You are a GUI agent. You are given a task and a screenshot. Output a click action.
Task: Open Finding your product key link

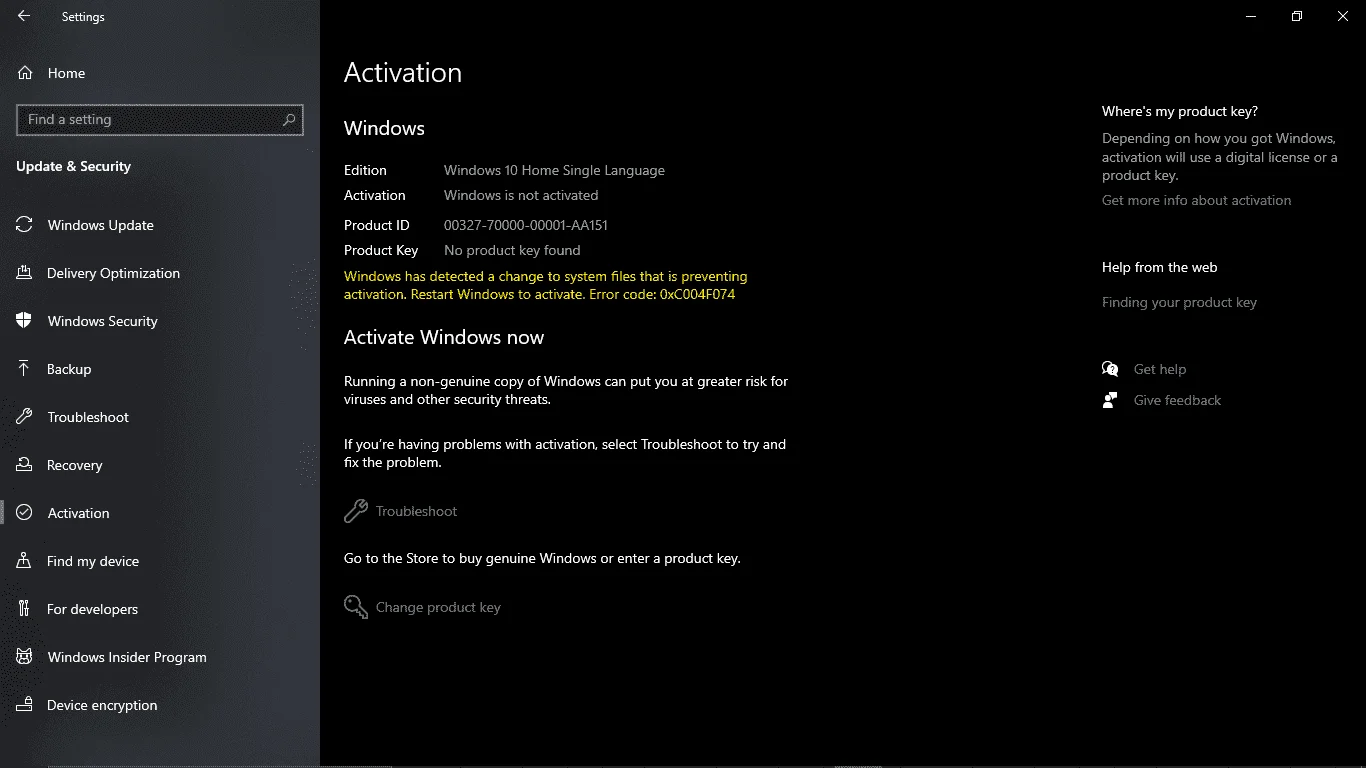point(1179,302)
